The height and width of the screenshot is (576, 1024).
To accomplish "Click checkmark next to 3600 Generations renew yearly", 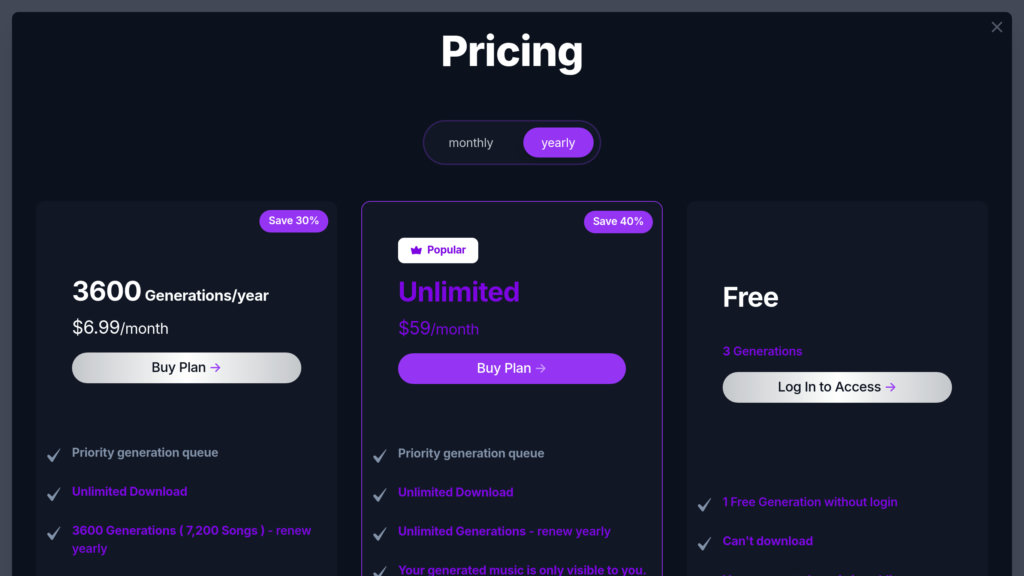I will pyautogui.click(x=54, y=533).
